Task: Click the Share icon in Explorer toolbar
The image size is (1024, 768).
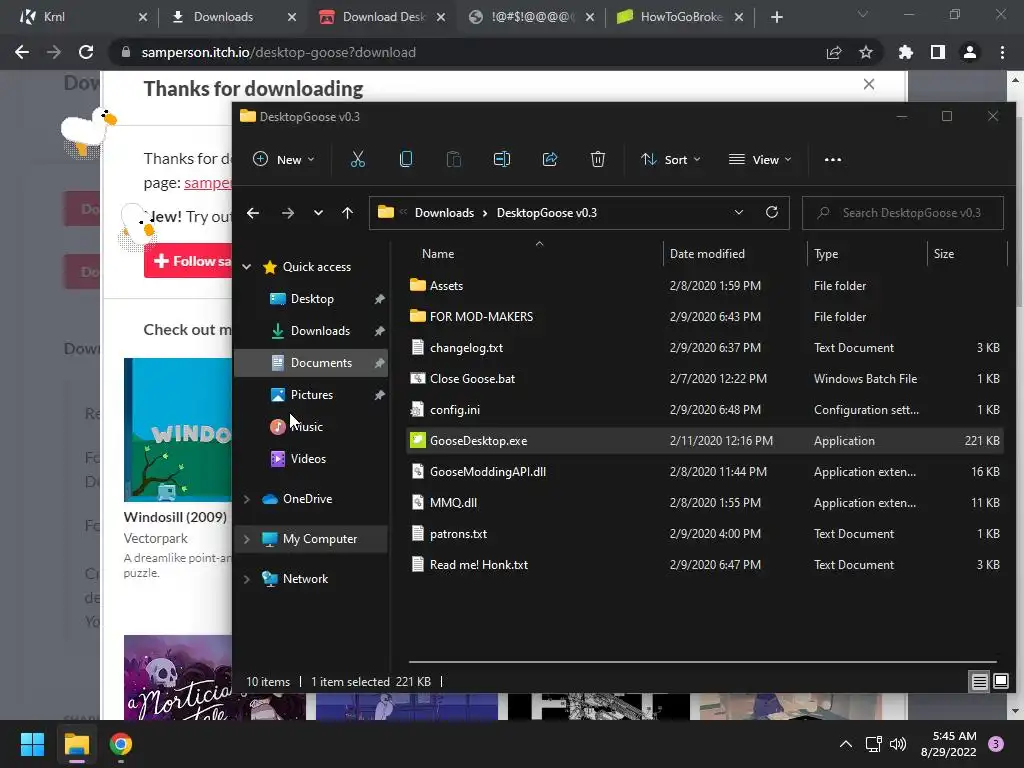Action: (550, 159)
